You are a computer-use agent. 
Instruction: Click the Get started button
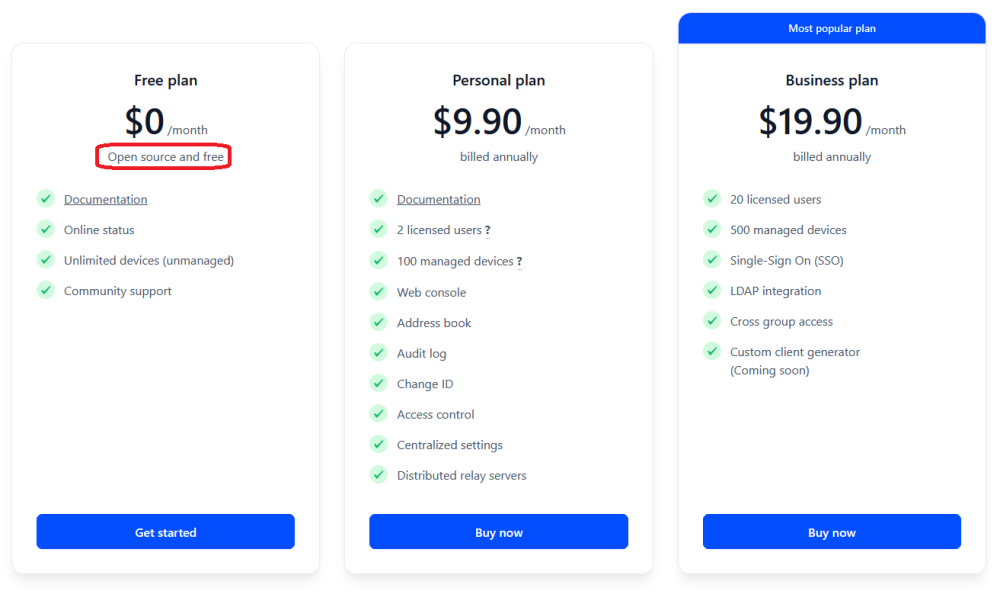165,532
